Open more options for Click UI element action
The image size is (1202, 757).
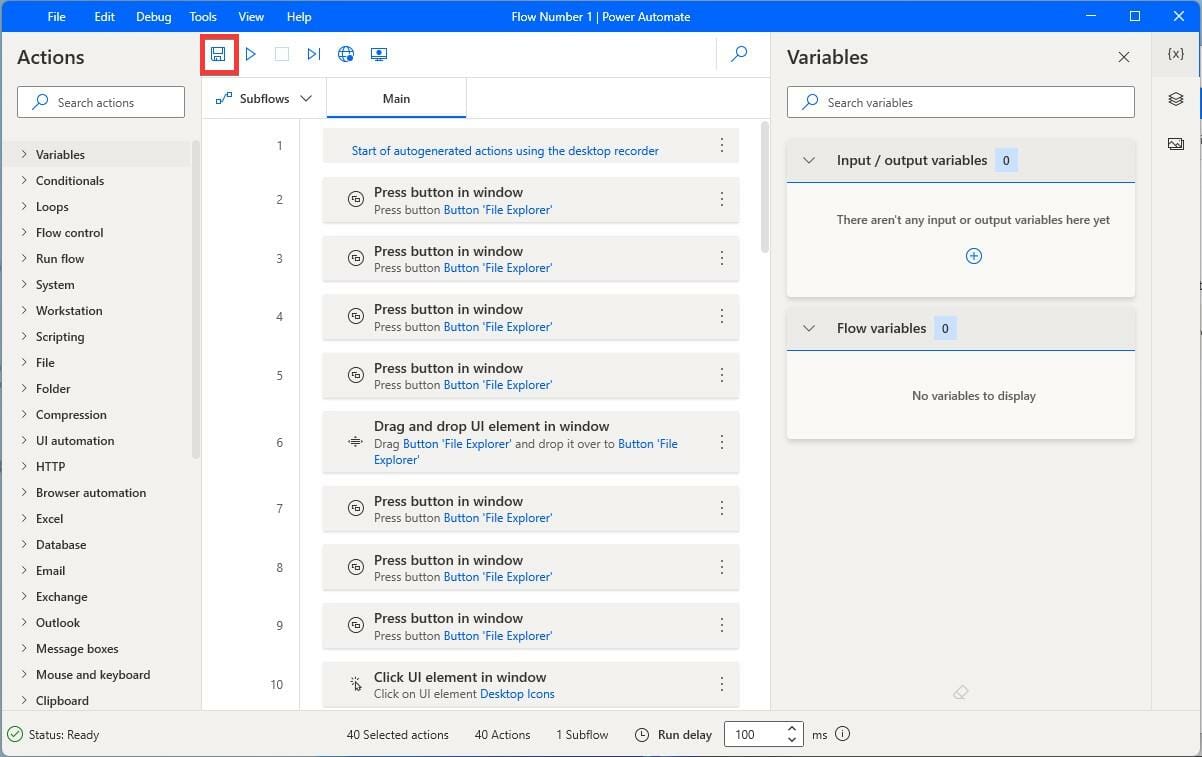(722, 684)
